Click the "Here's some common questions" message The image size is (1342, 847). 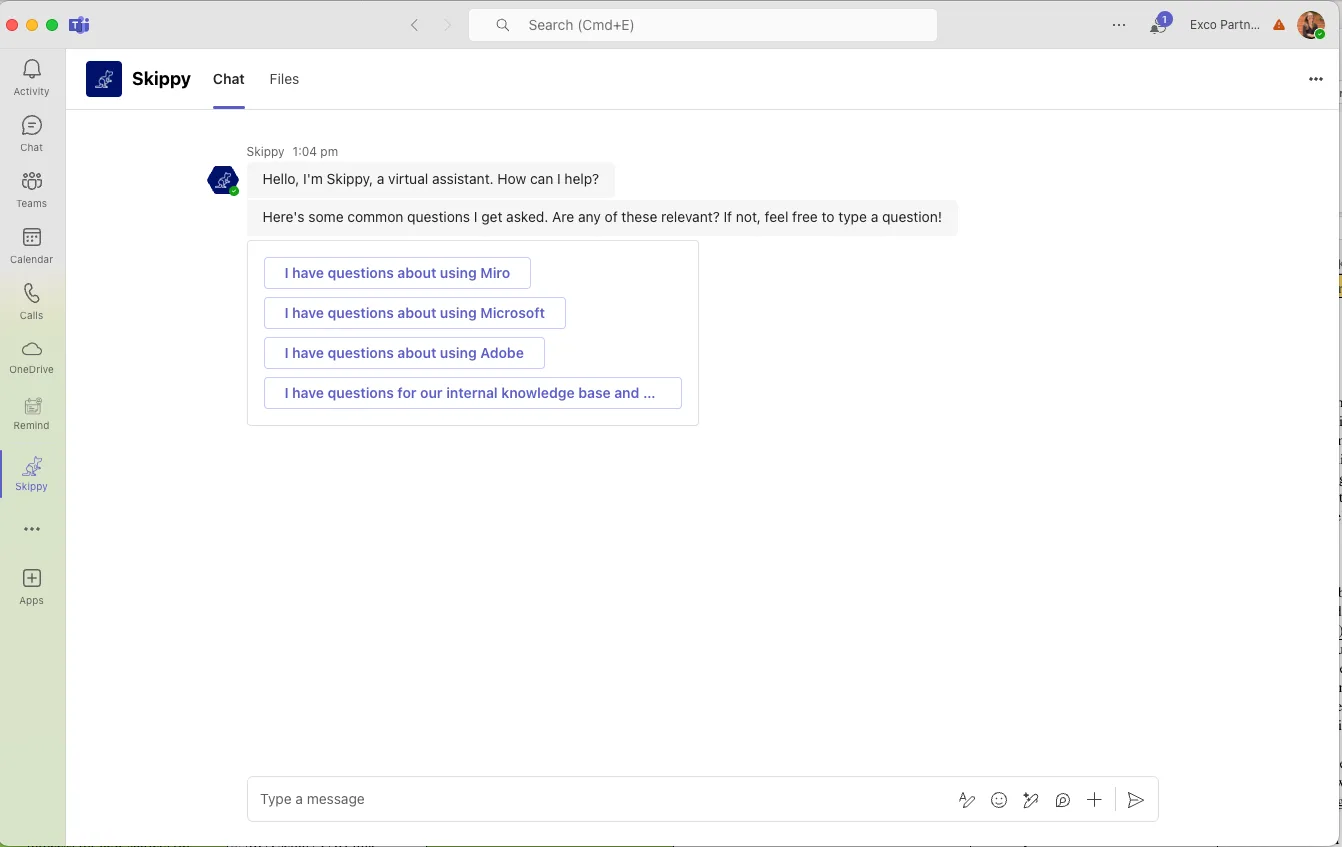602,218
